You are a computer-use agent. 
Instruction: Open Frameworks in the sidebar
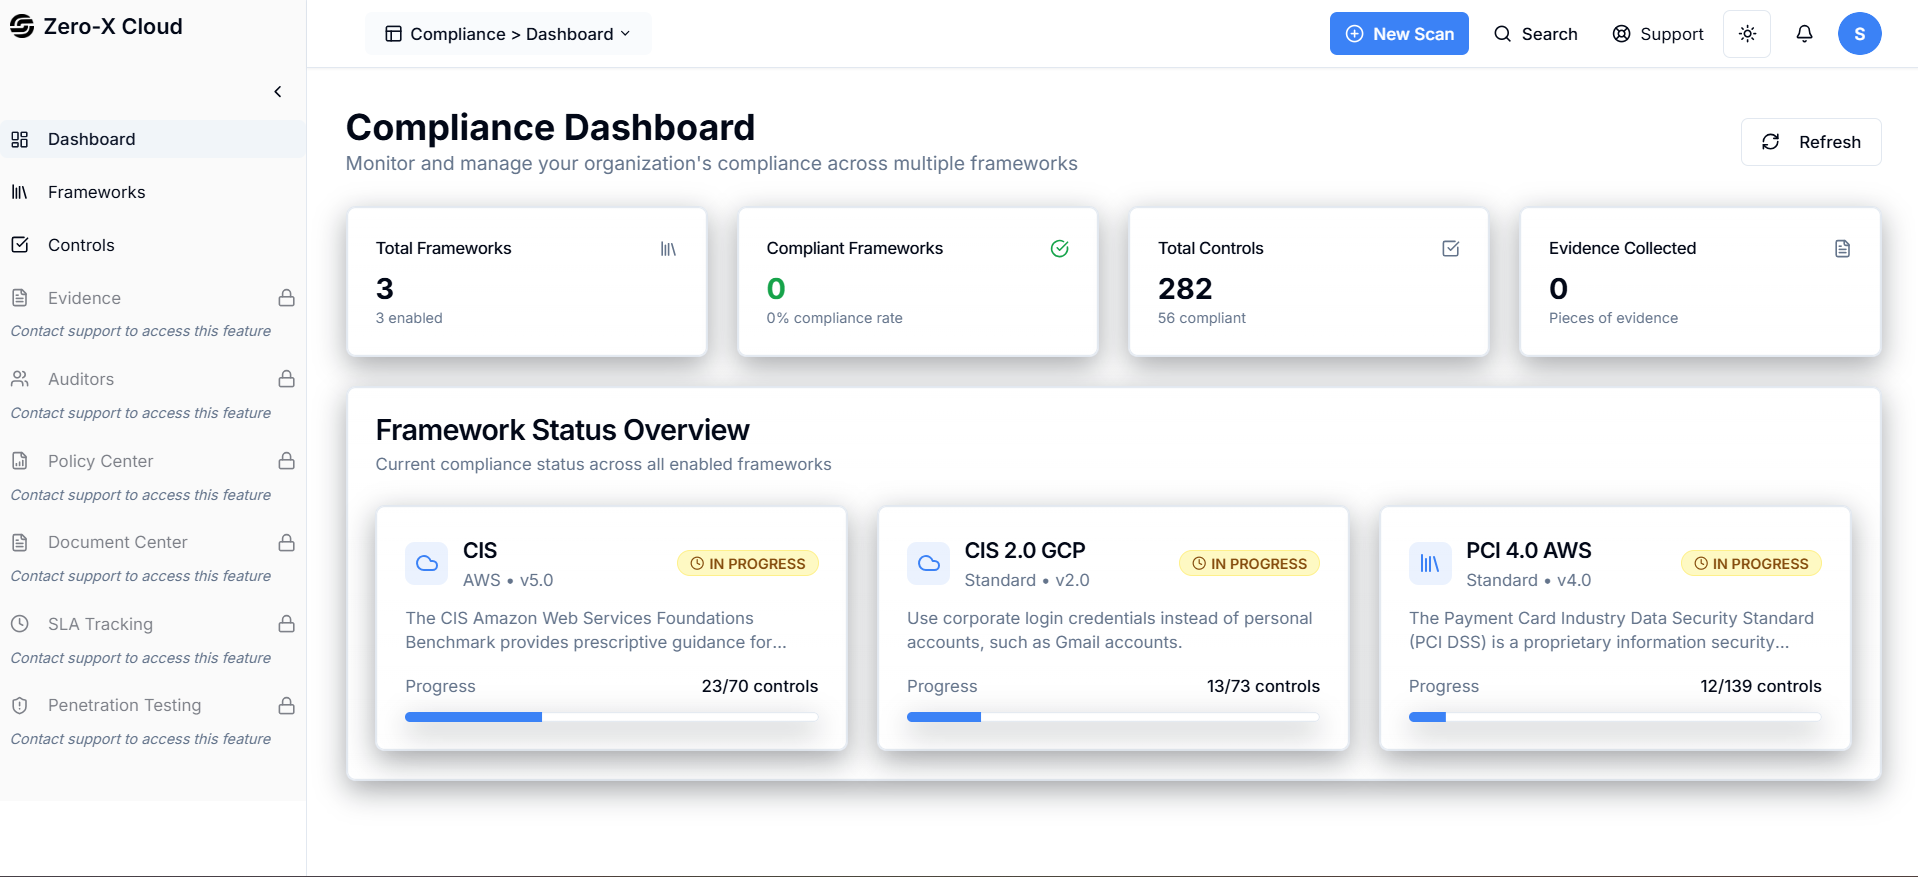153,192
